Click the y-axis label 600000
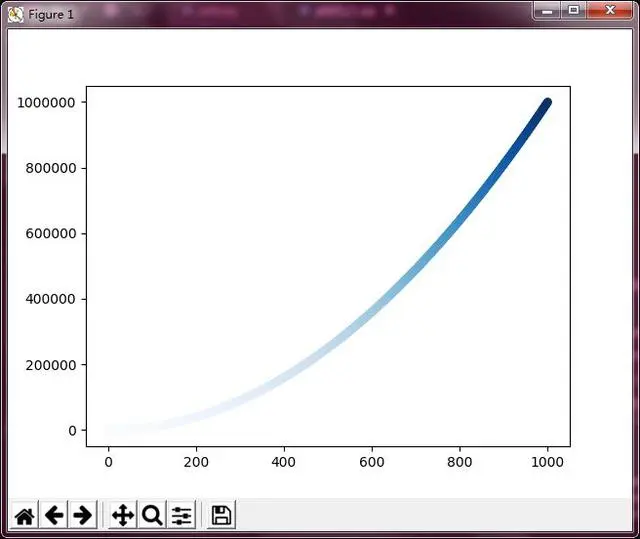The height and width of the screenshot is (539, 640). (51, 234)
